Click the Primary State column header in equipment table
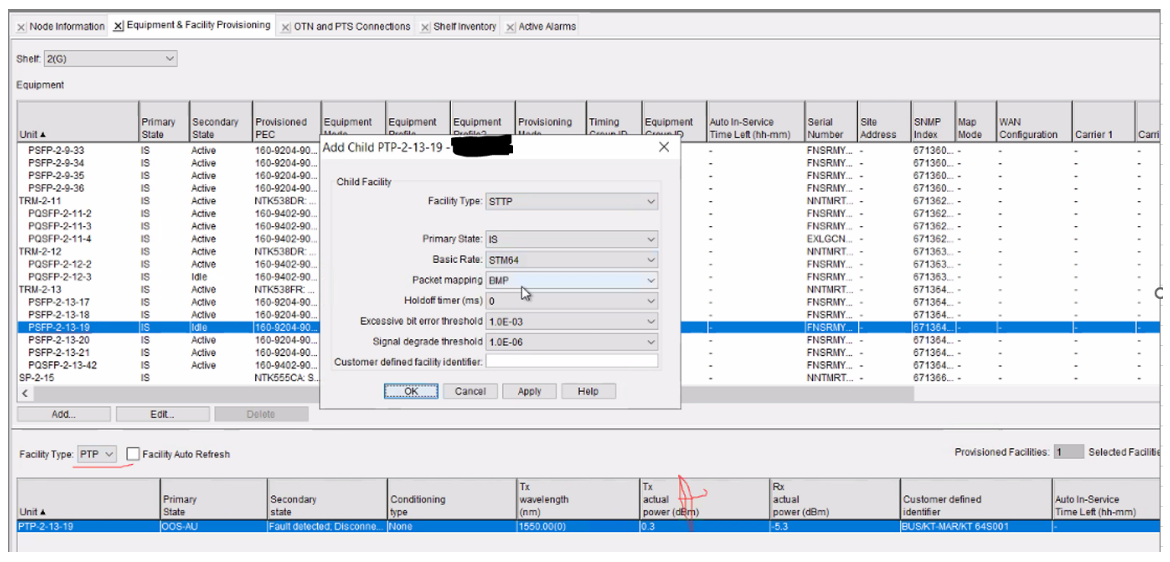 coord(163,122)
